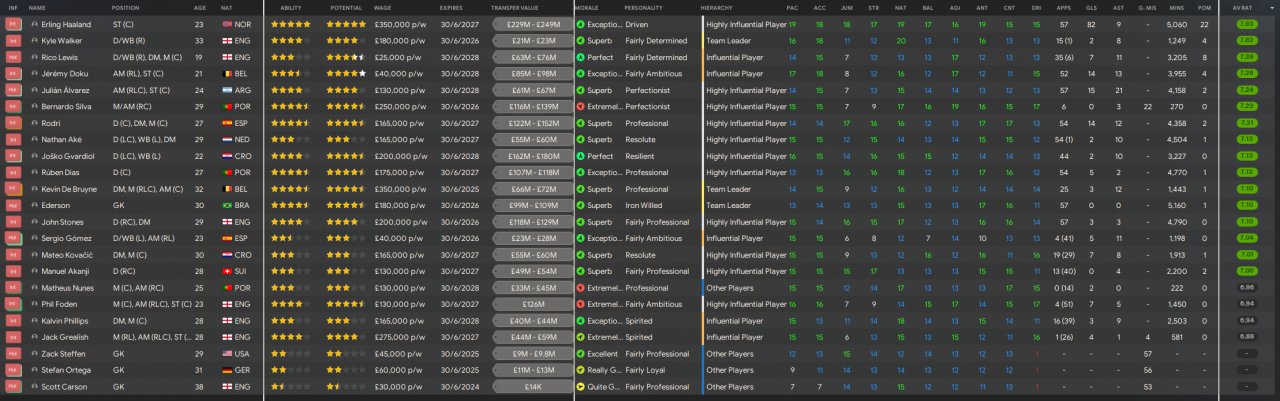Click the green morale icon for Erling Haaland
This screenshot has width=1280, height=401.
coord(581,24)
